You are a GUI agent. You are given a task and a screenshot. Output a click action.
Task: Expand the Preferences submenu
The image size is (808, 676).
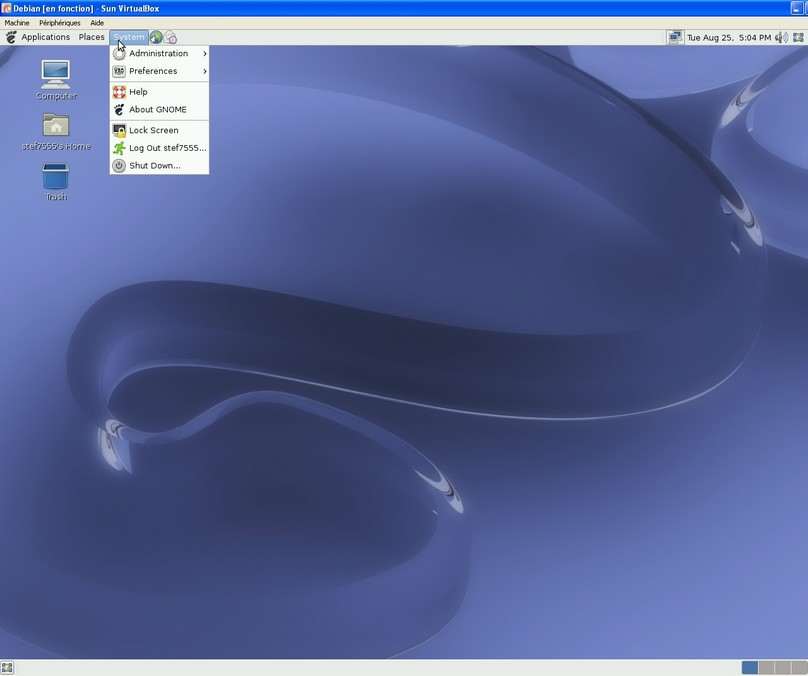[x=159, y=71]
